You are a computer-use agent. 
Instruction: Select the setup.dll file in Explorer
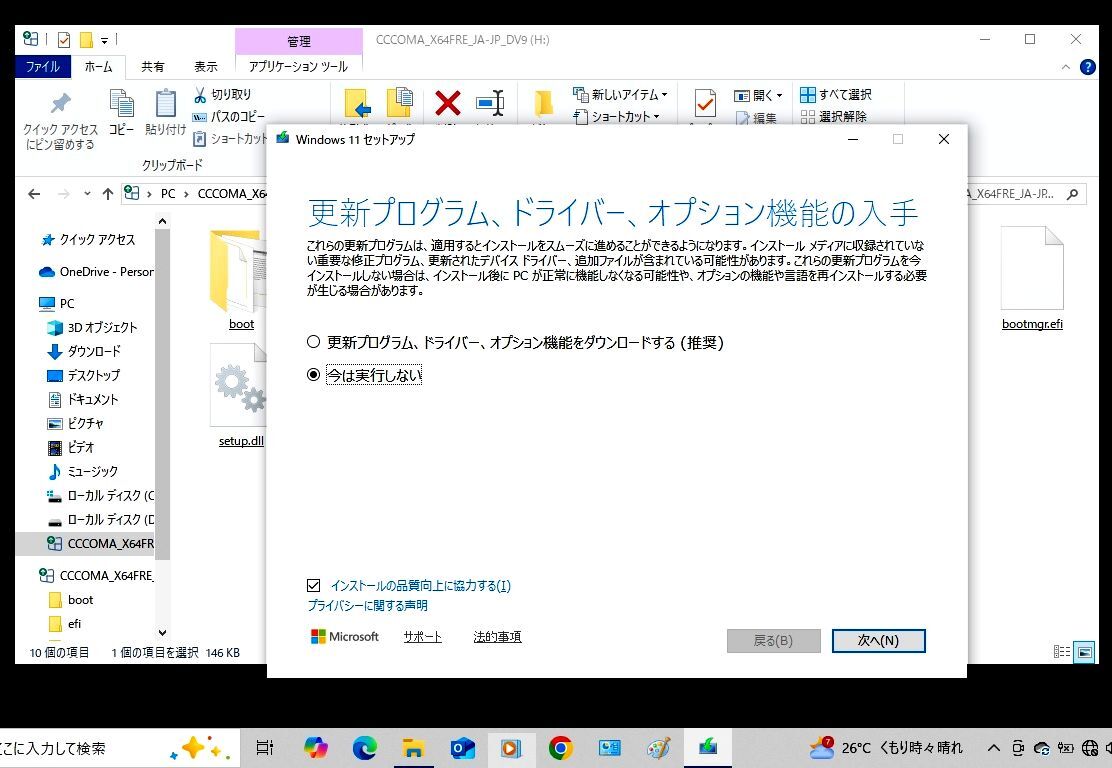240,396
